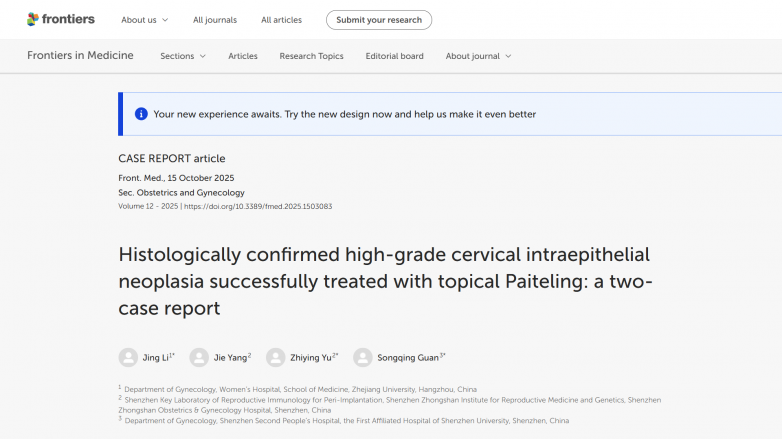Viewport: 782px width, 439px height.
Task: Click Jing Li's author avatar icon
Action: pos(128,357)
